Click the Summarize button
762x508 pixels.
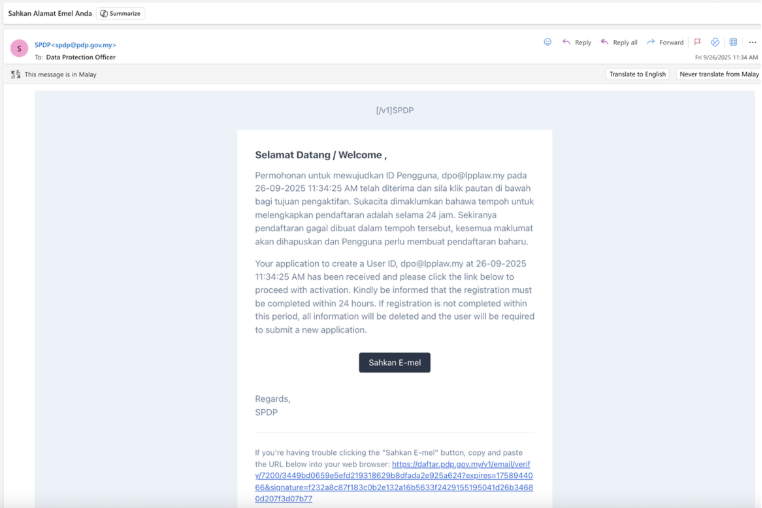(x=121, y=13)
